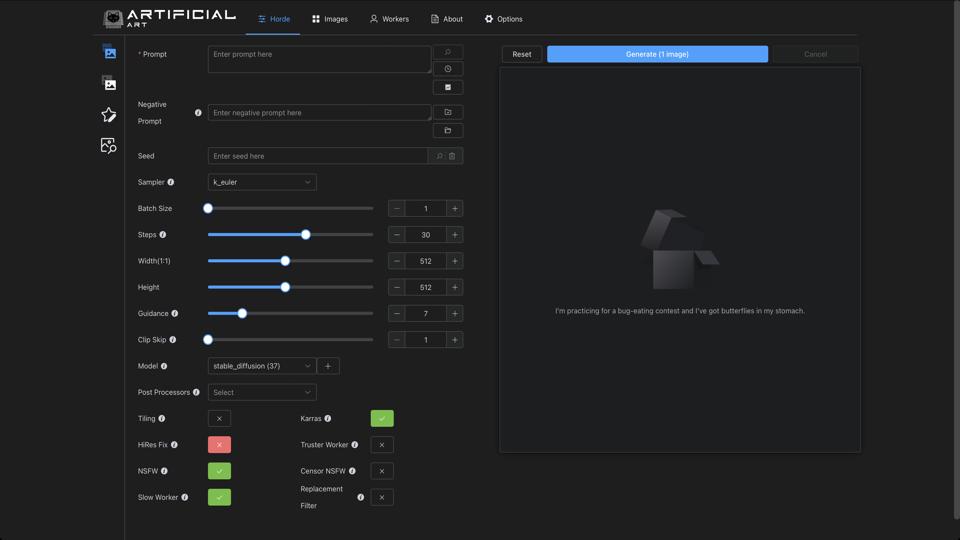The height and width of the screenshot is (540, 960).
Task: Open the text-to-image mode in the sidebar
Action: 109,52
